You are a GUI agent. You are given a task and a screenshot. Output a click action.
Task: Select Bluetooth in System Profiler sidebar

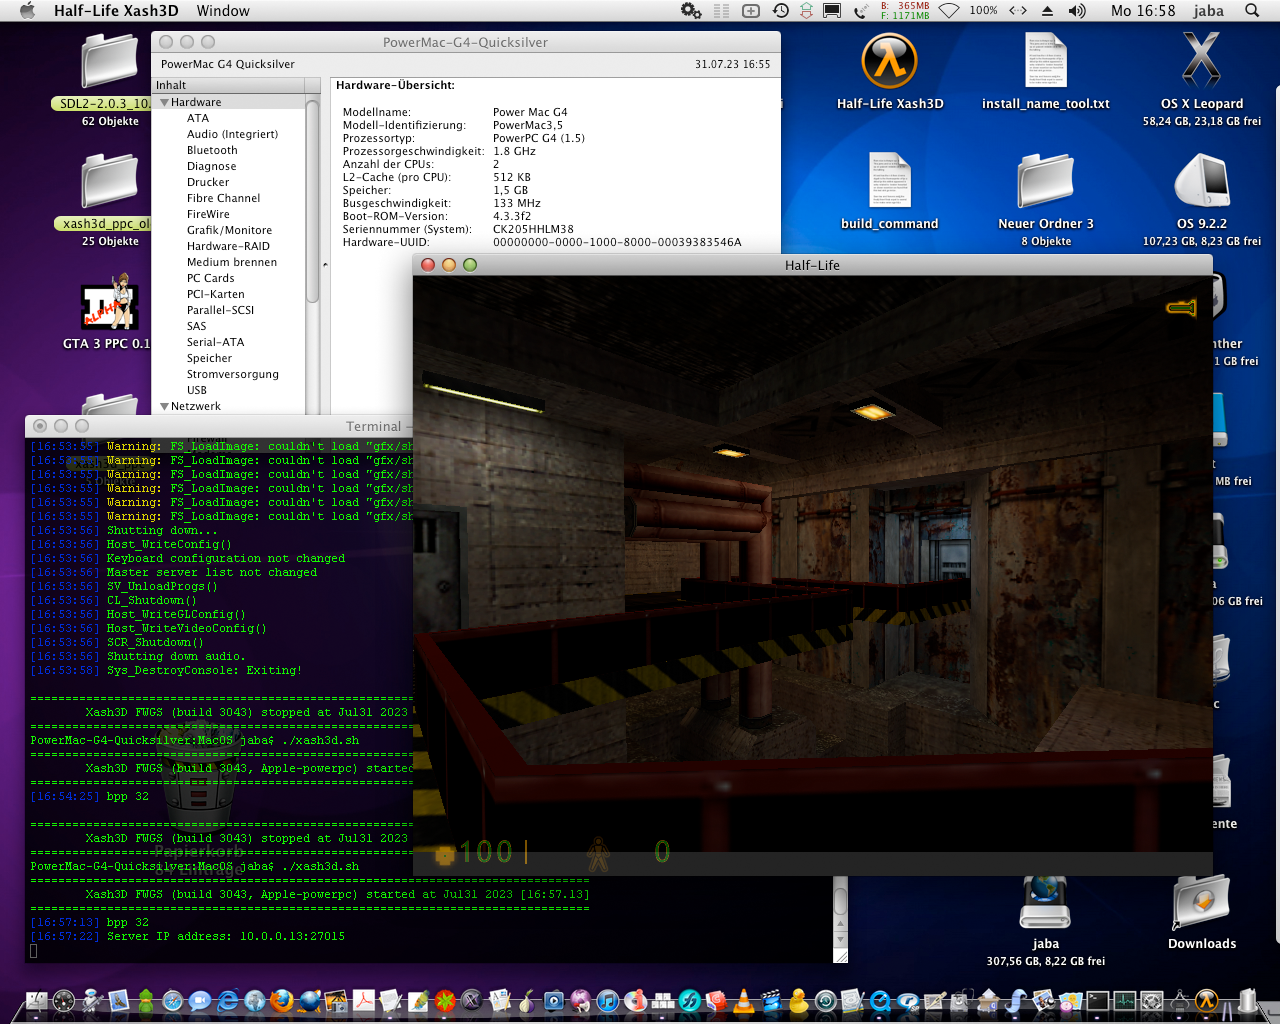click(x=212, y=150)
